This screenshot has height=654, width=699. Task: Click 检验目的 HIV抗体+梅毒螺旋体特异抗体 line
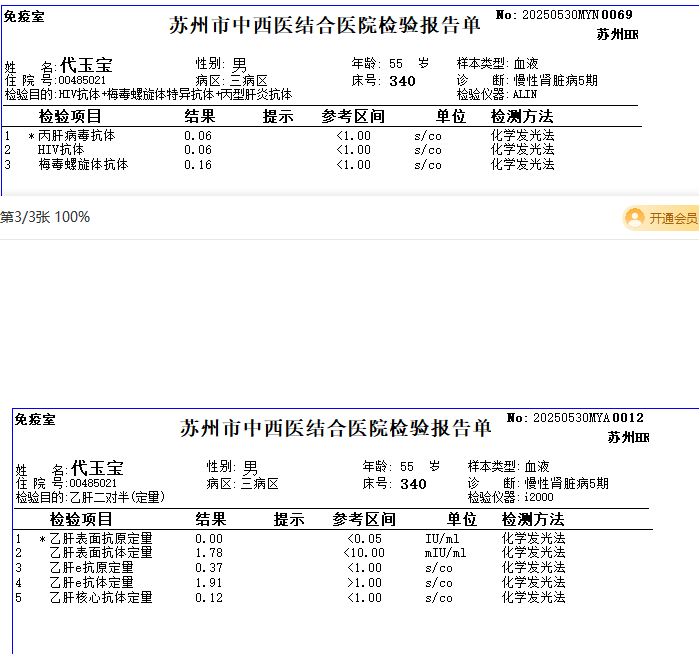tap(148, 95)
